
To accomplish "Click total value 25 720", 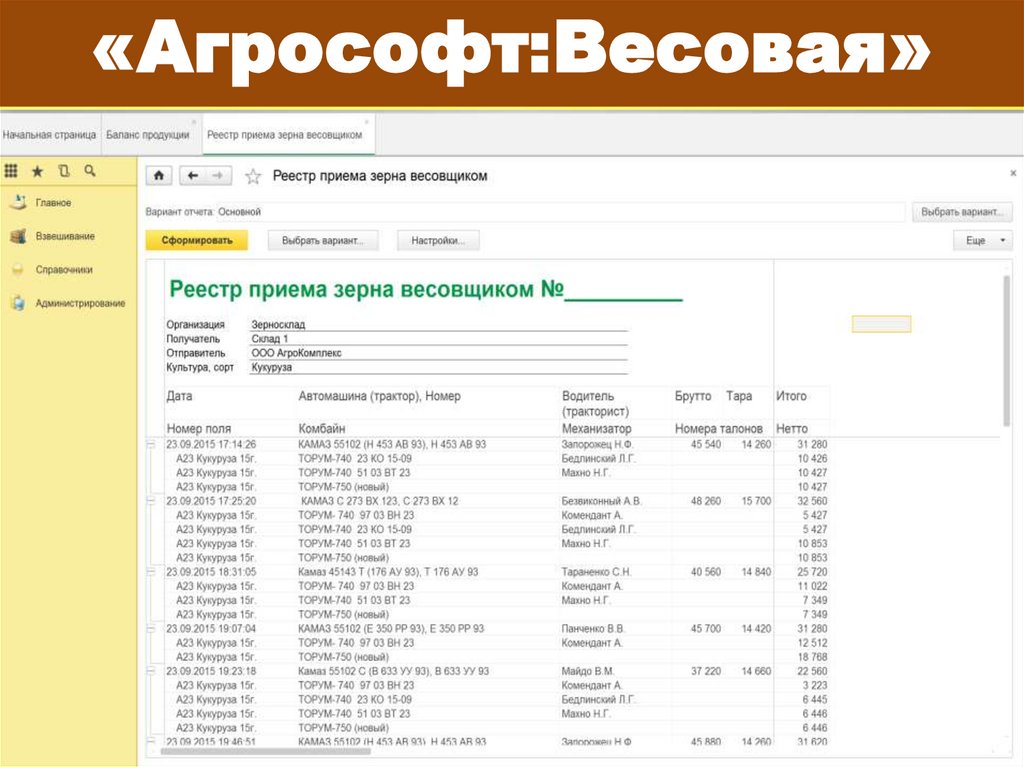I will coord(812,572).
